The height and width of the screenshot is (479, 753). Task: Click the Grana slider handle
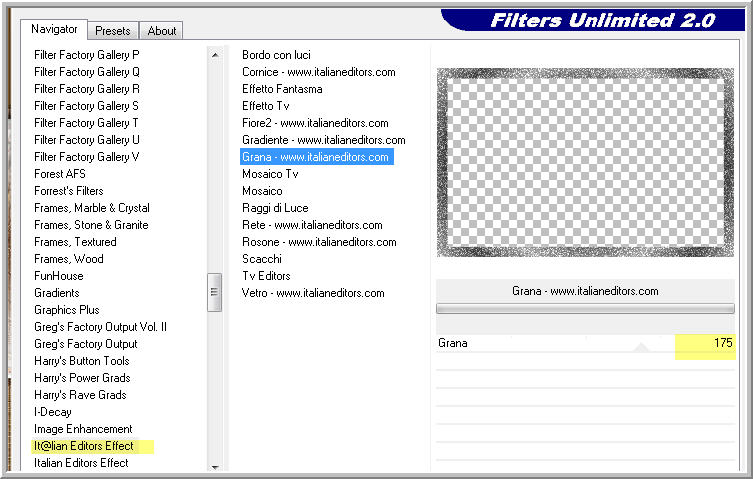(641, 348)
